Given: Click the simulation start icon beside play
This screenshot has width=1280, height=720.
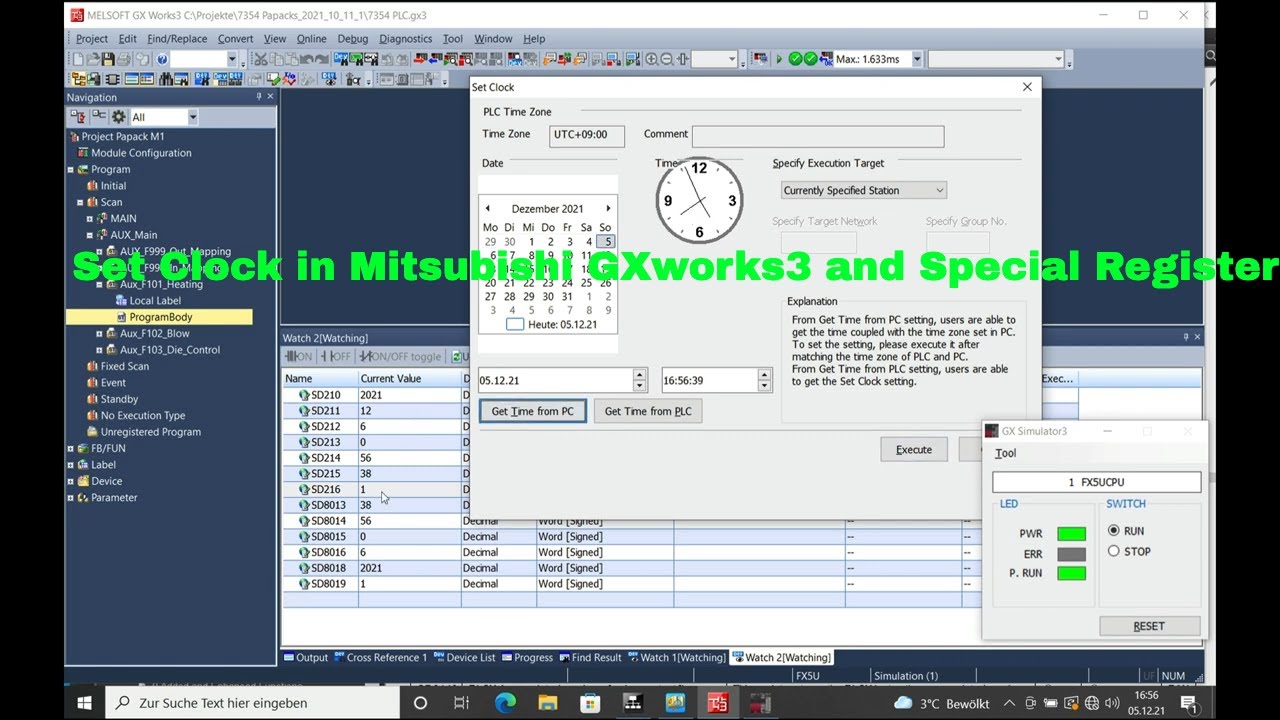Looking at the screenshot, I should 761,59.
